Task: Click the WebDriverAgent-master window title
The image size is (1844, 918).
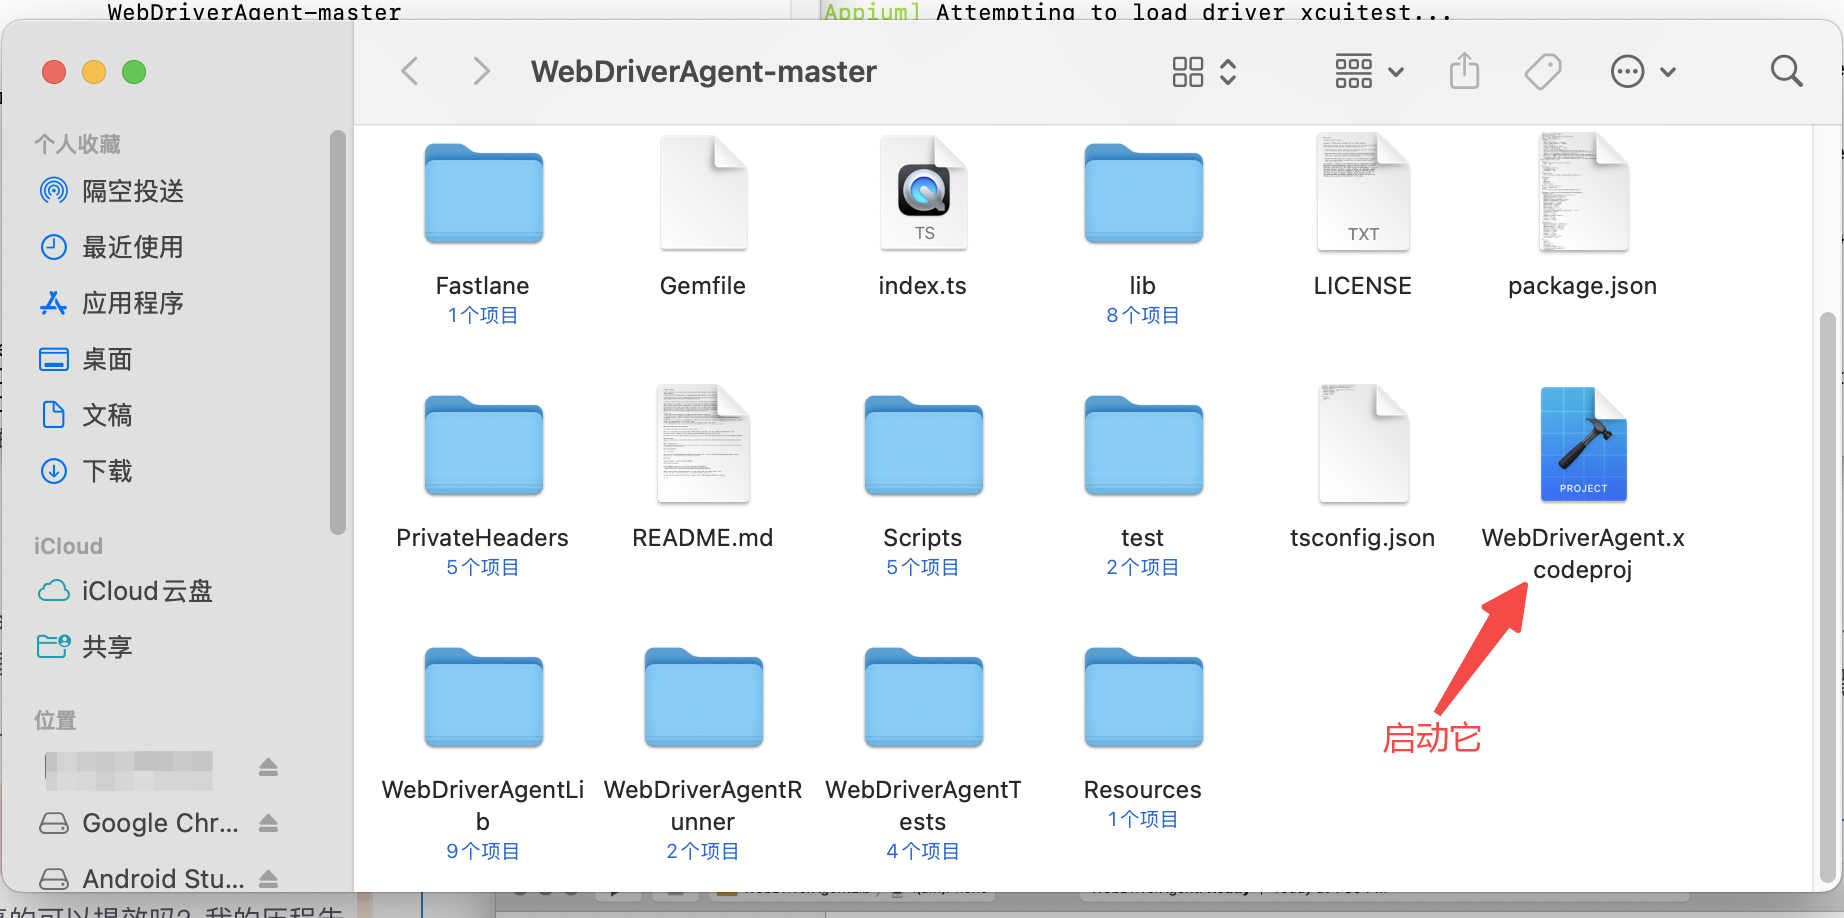Action: [704, 71]
